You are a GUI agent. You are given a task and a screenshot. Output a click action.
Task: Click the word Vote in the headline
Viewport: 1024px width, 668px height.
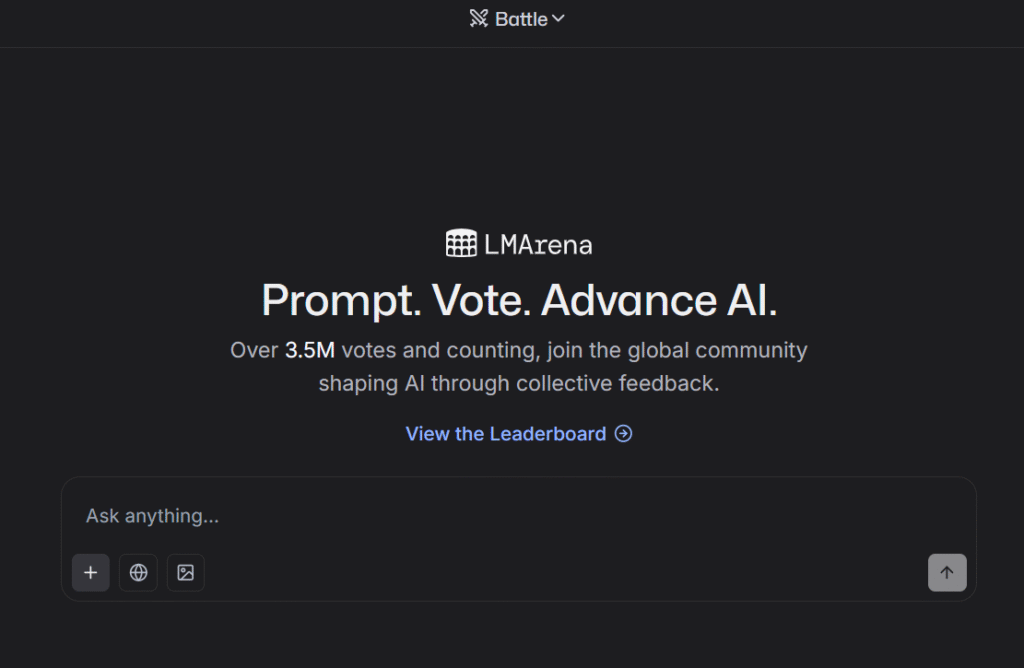(481, 300)
